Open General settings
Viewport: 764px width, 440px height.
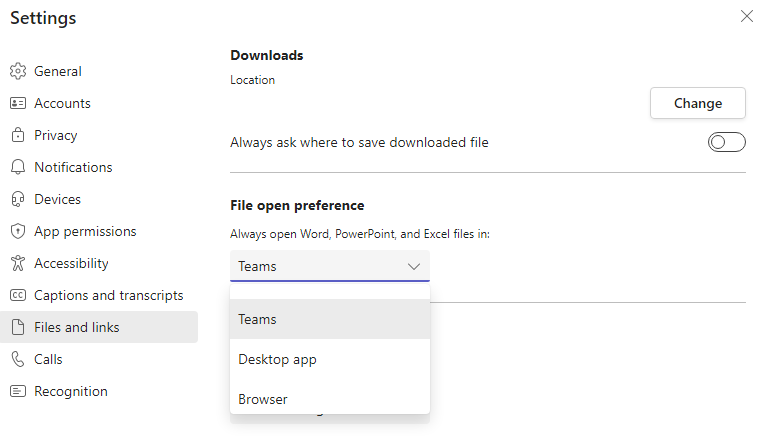99,71
